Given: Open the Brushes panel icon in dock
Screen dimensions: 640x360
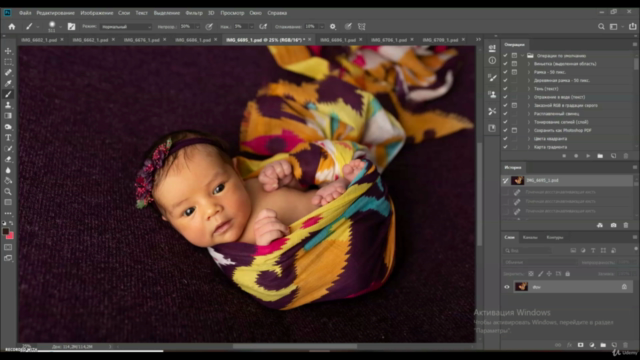Looking at the screenshot, I should coord(492,78).
